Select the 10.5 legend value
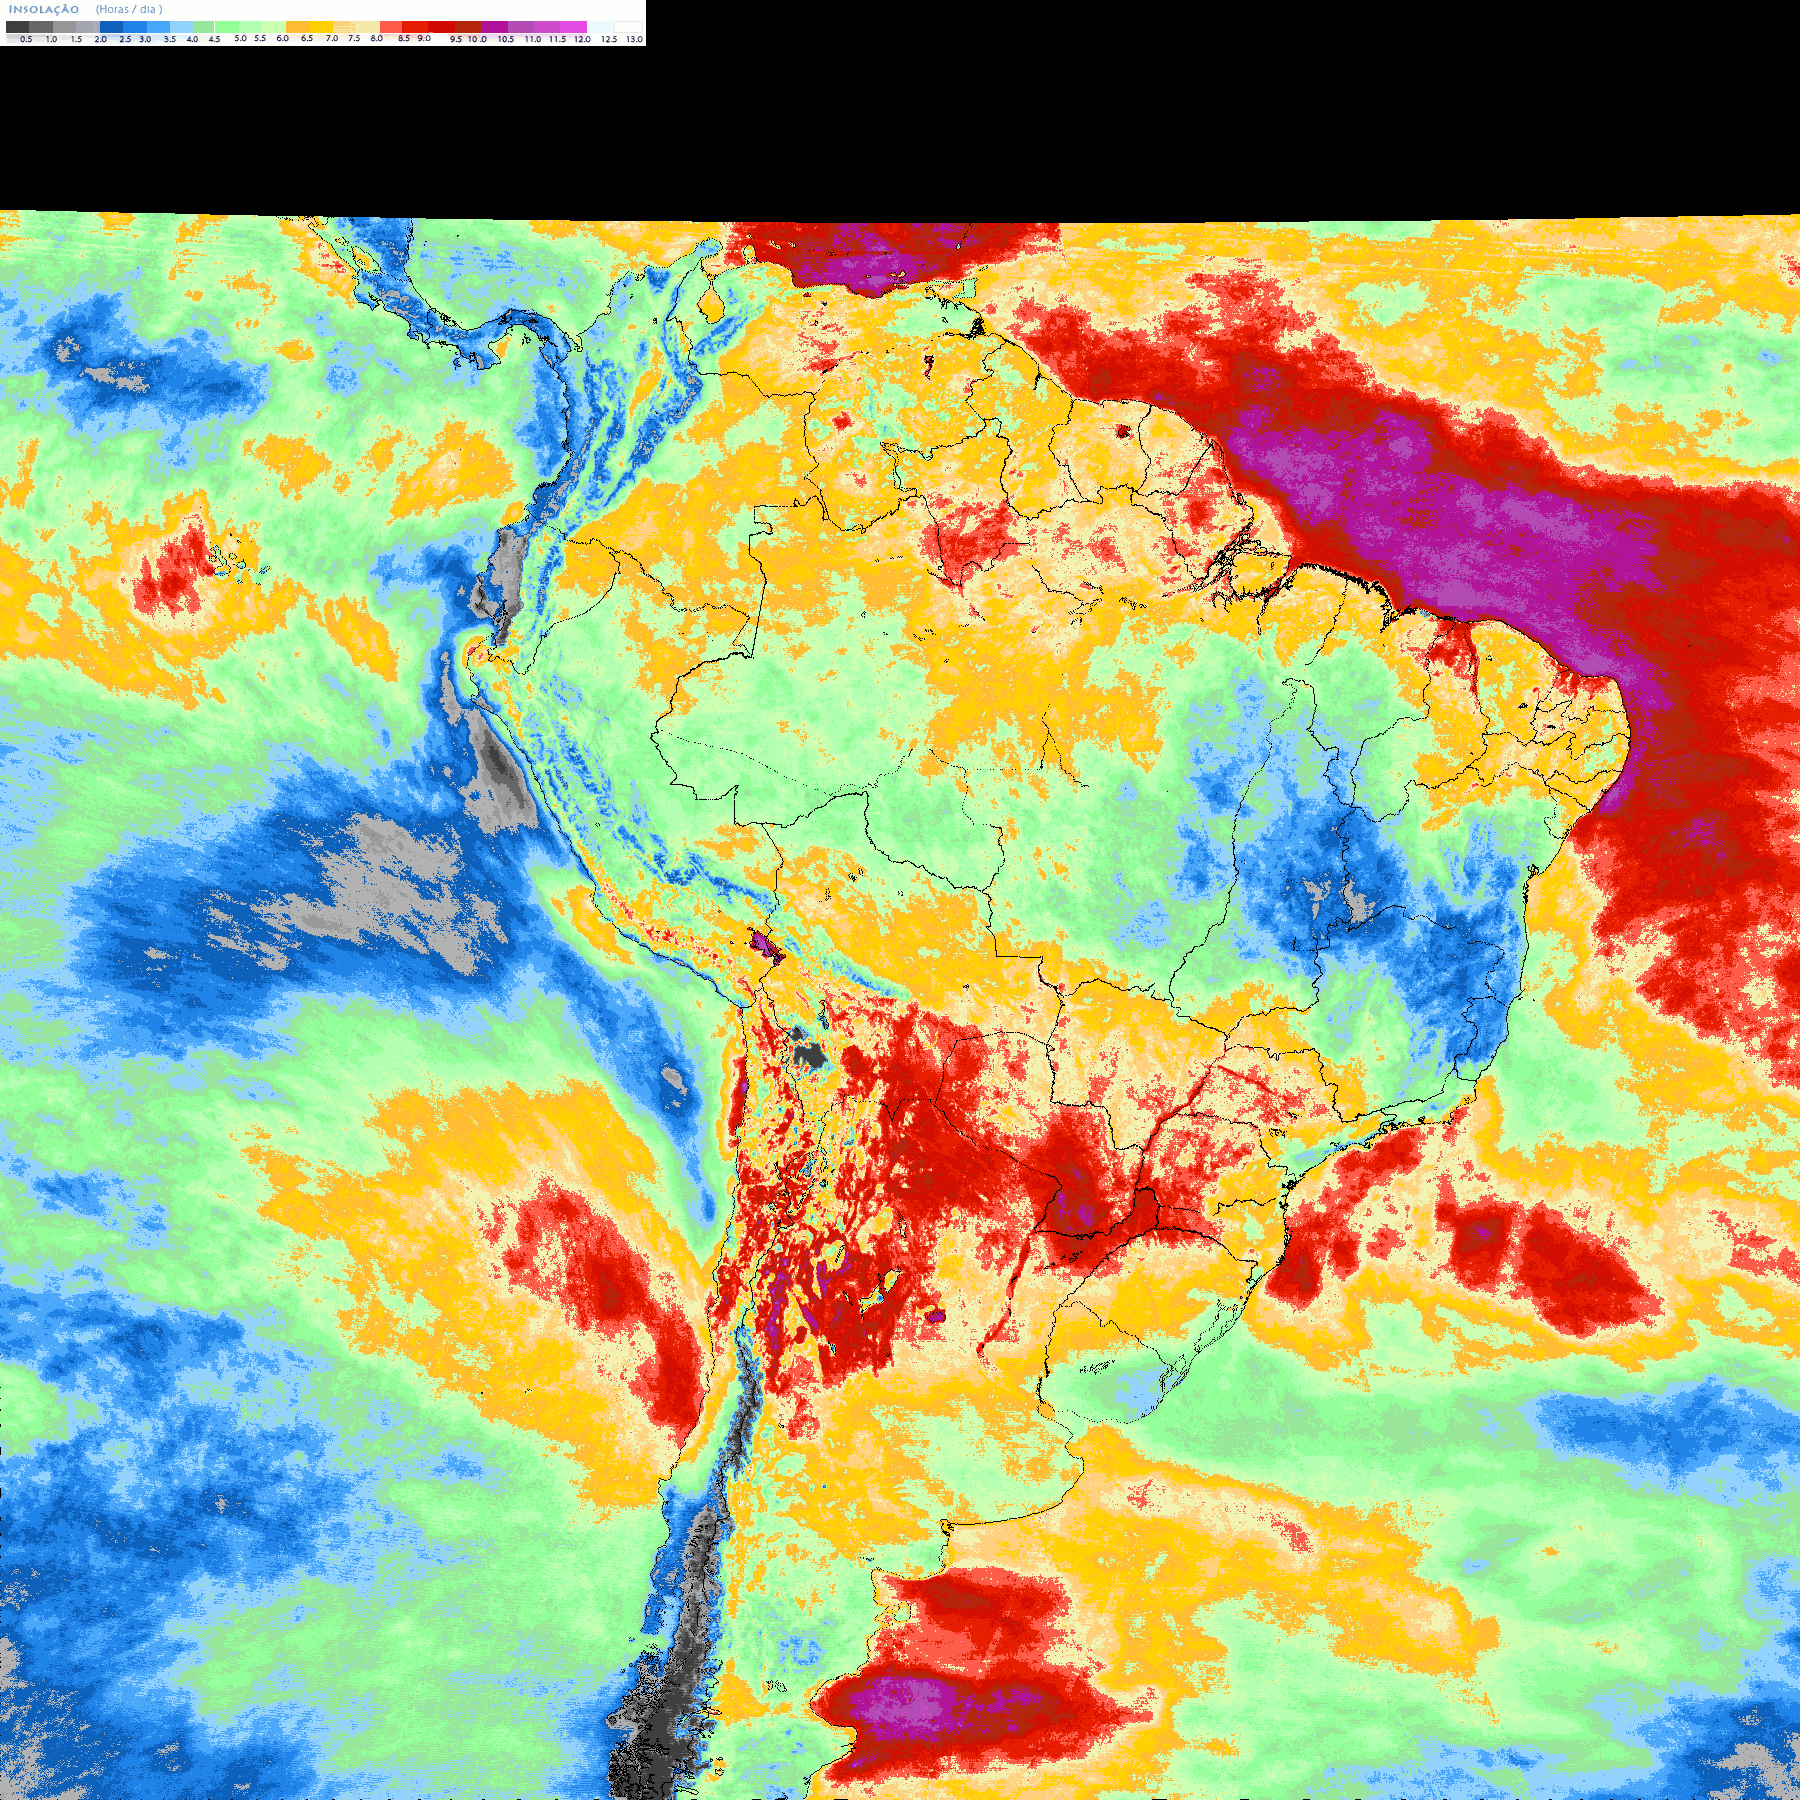 click(506, 39)
